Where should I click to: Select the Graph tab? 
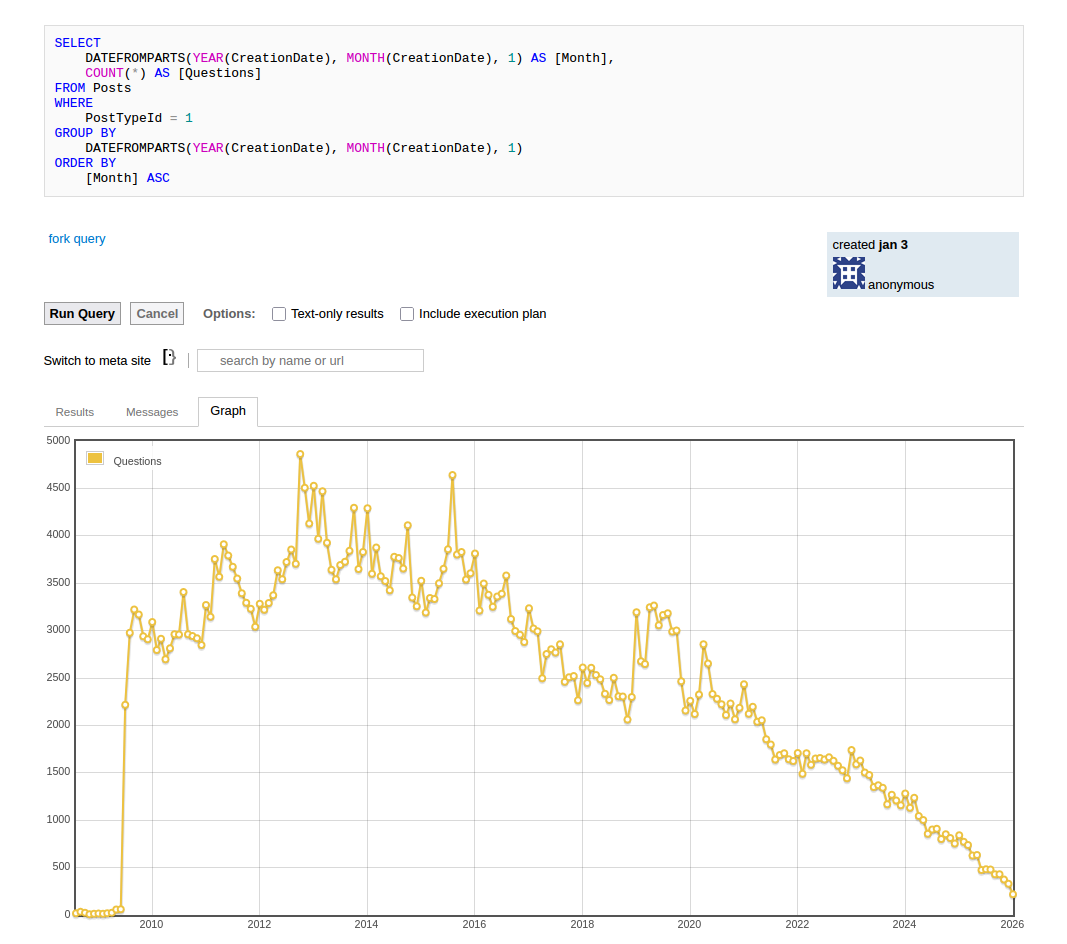tap(228, 411)
